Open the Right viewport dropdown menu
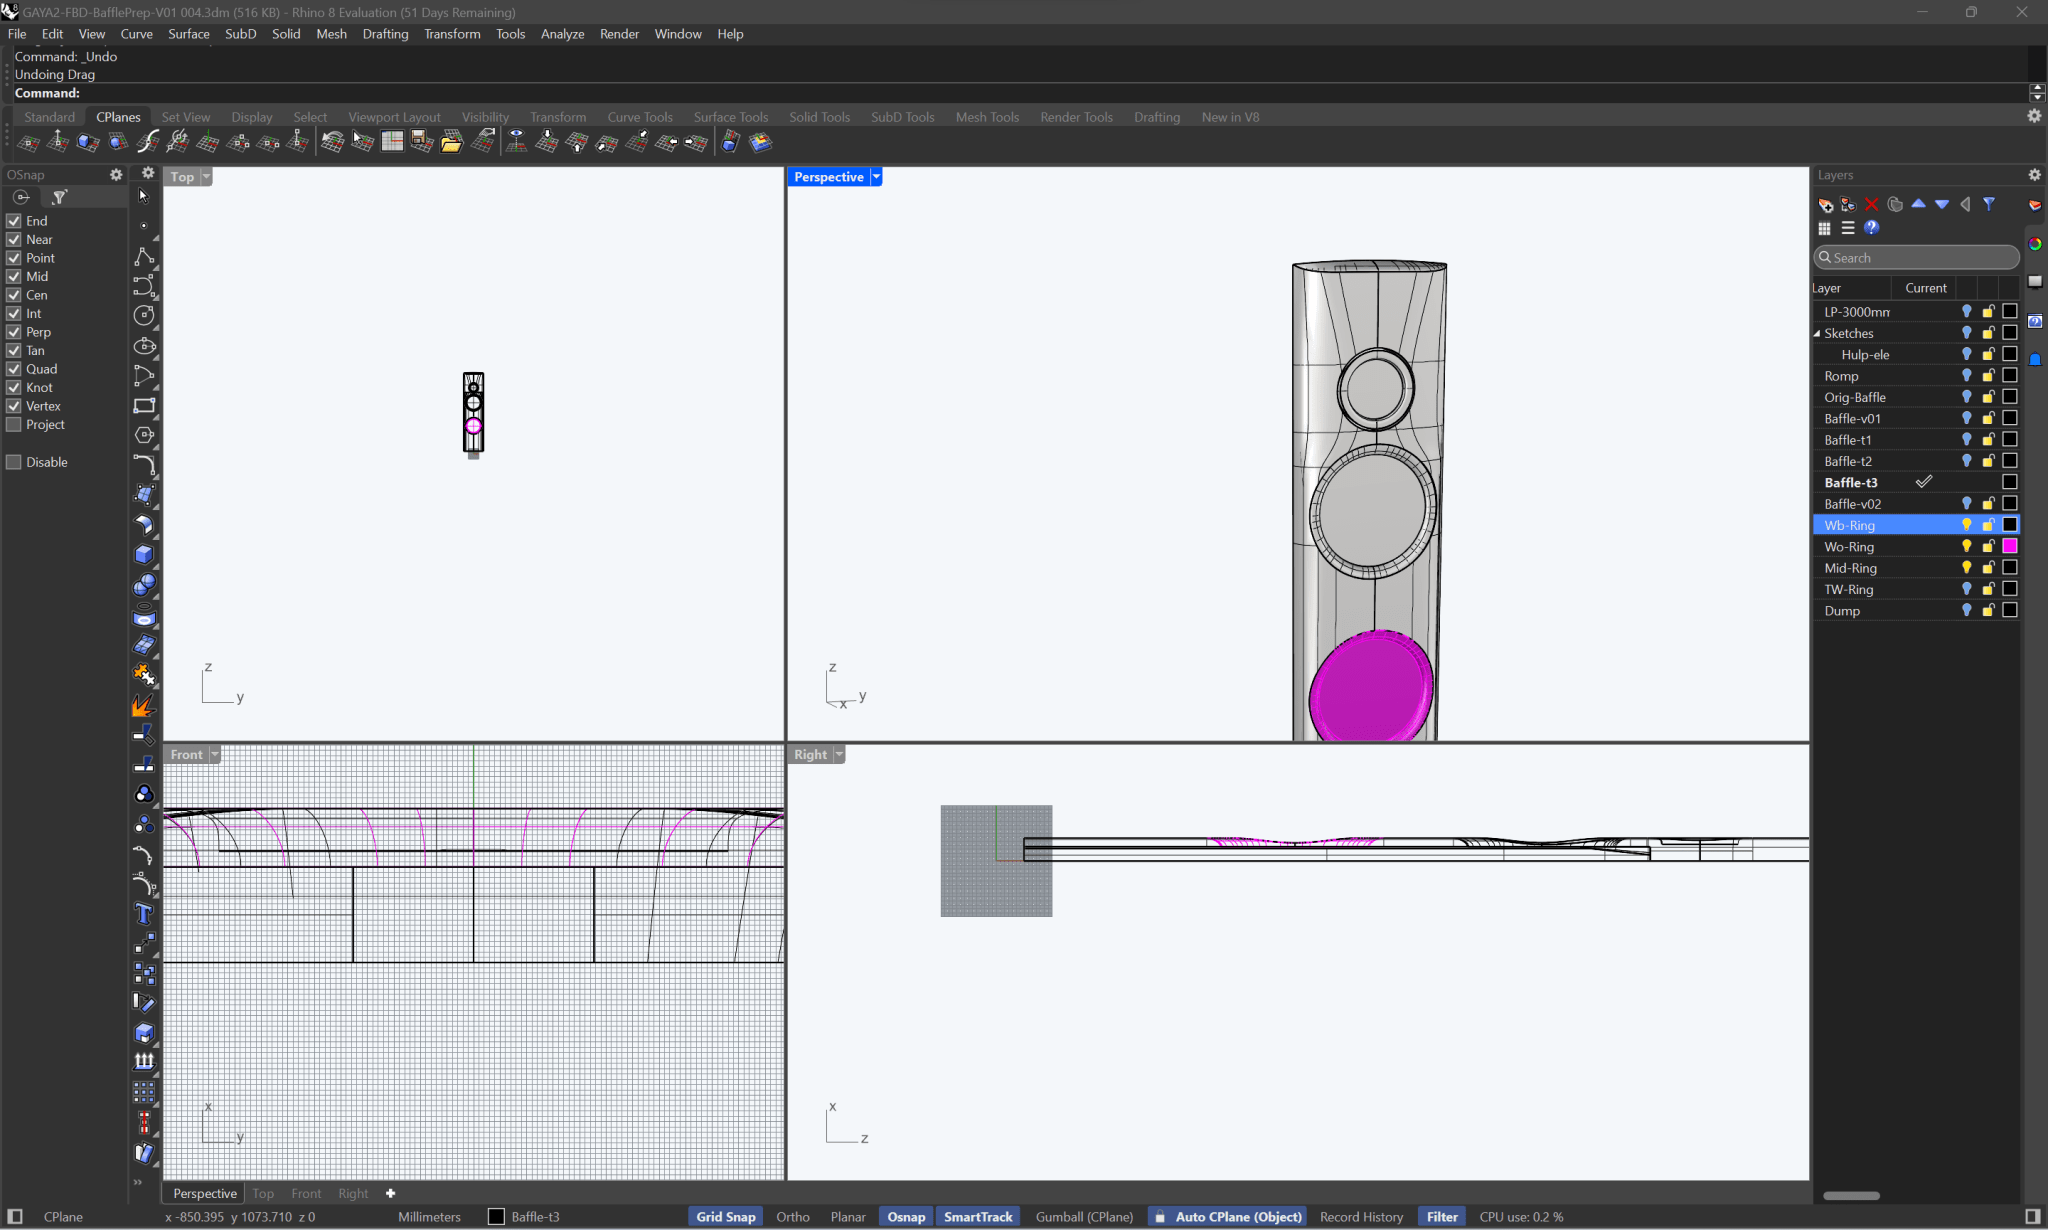The image size is (2048, 1230). pos(839,754)
